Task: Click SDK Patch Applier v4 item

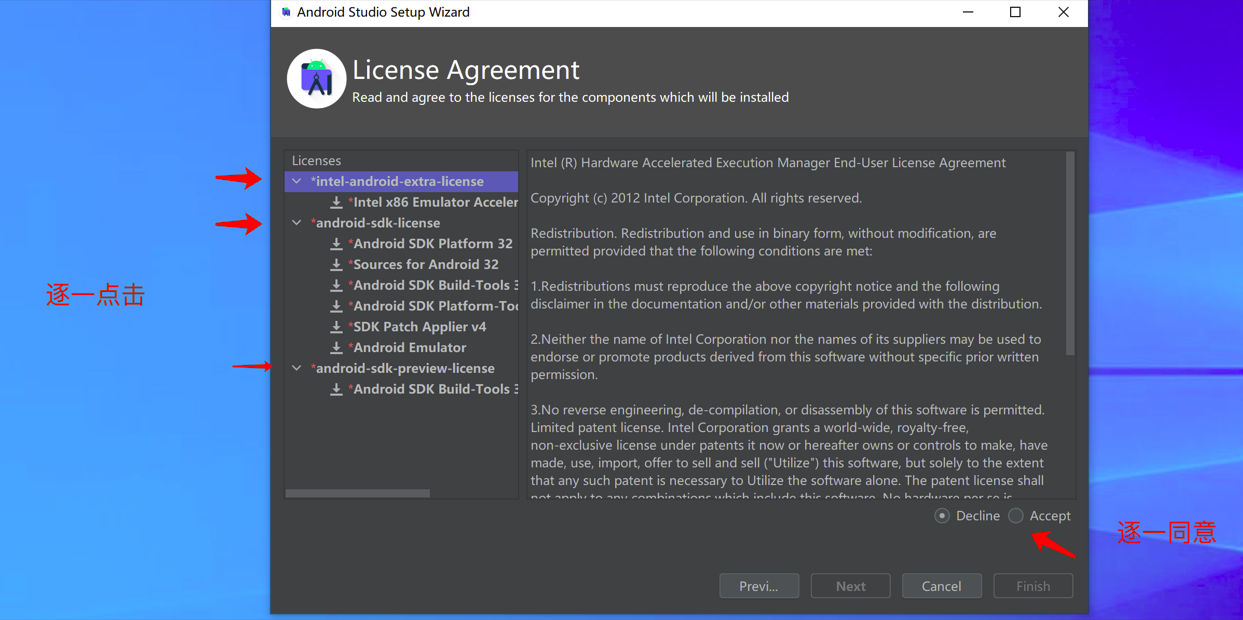Action: [x=417, y=327]
